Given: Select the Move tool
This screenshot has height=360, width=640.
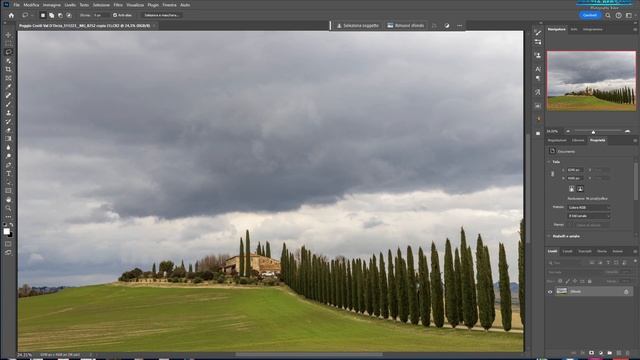Looking at the screenshot, I should (8, 35).
